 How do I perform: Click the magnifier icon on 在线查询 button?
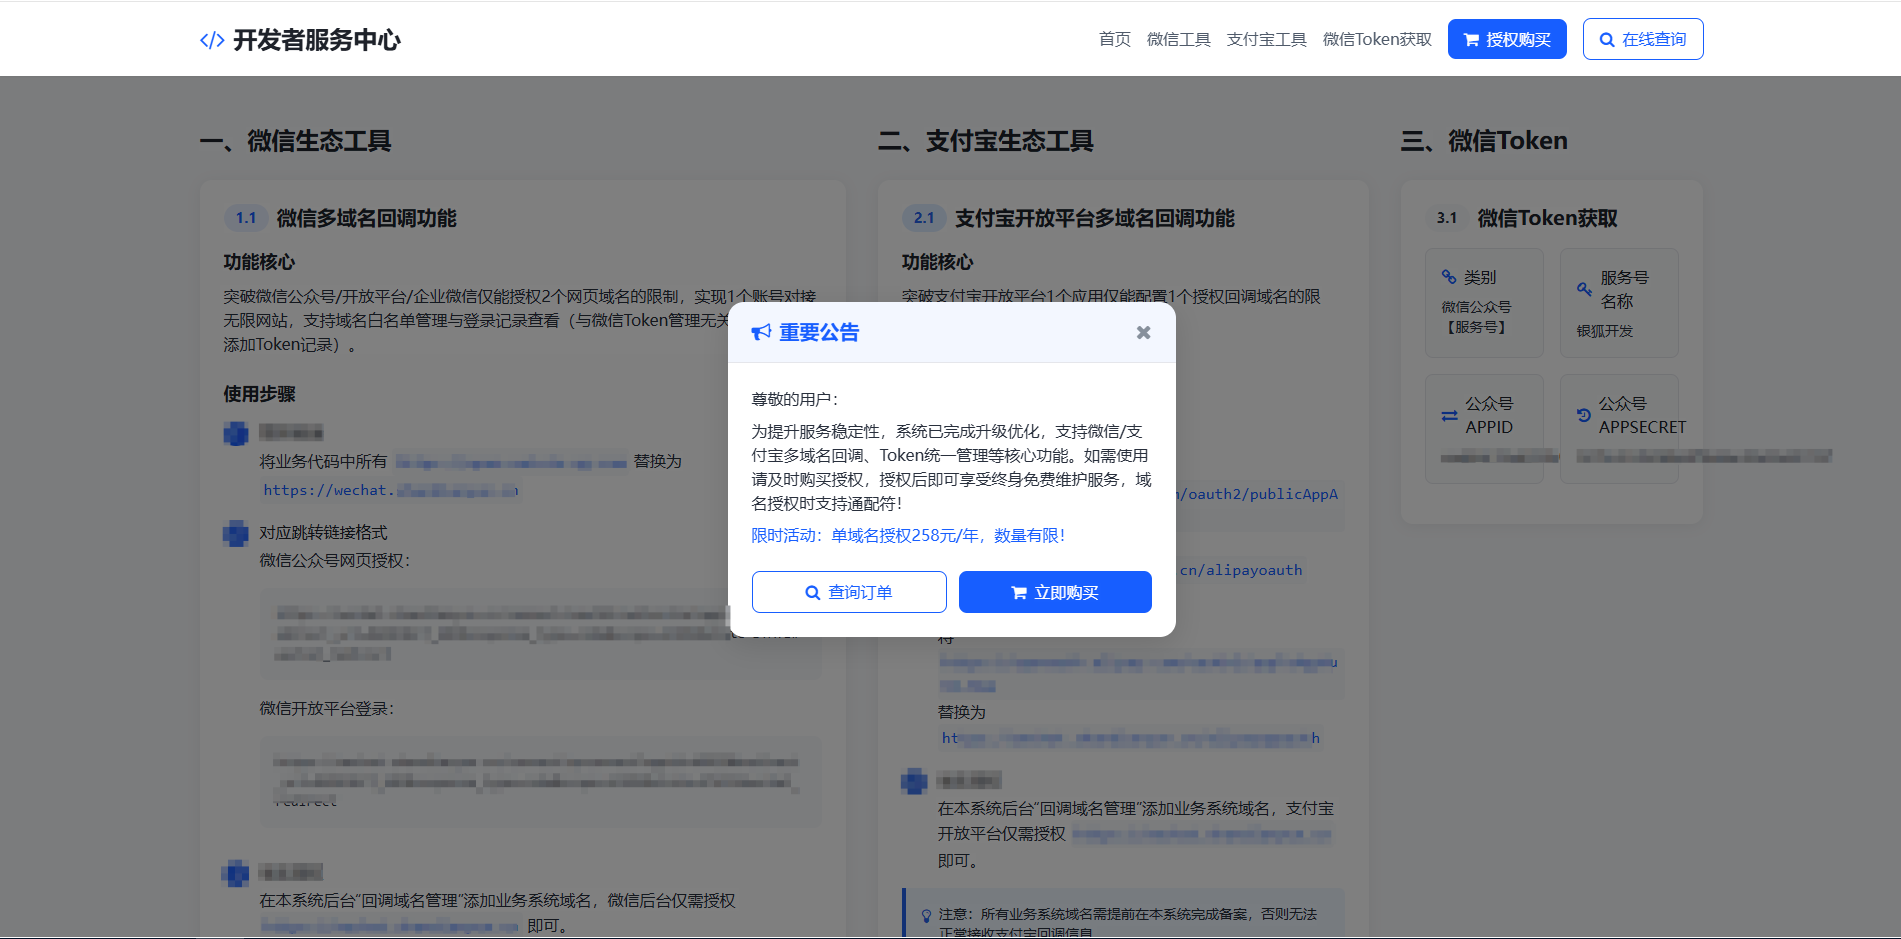click(1607, 39)
